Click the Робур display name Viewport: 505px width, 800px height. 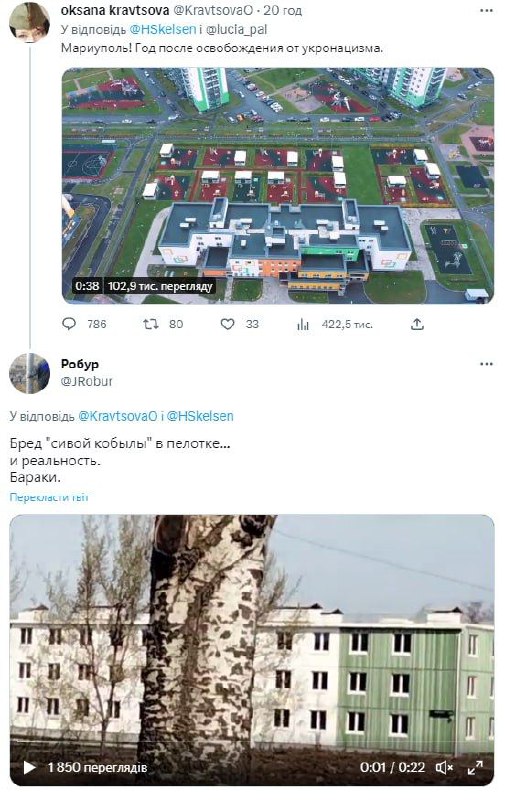click(x=80, y=364)
